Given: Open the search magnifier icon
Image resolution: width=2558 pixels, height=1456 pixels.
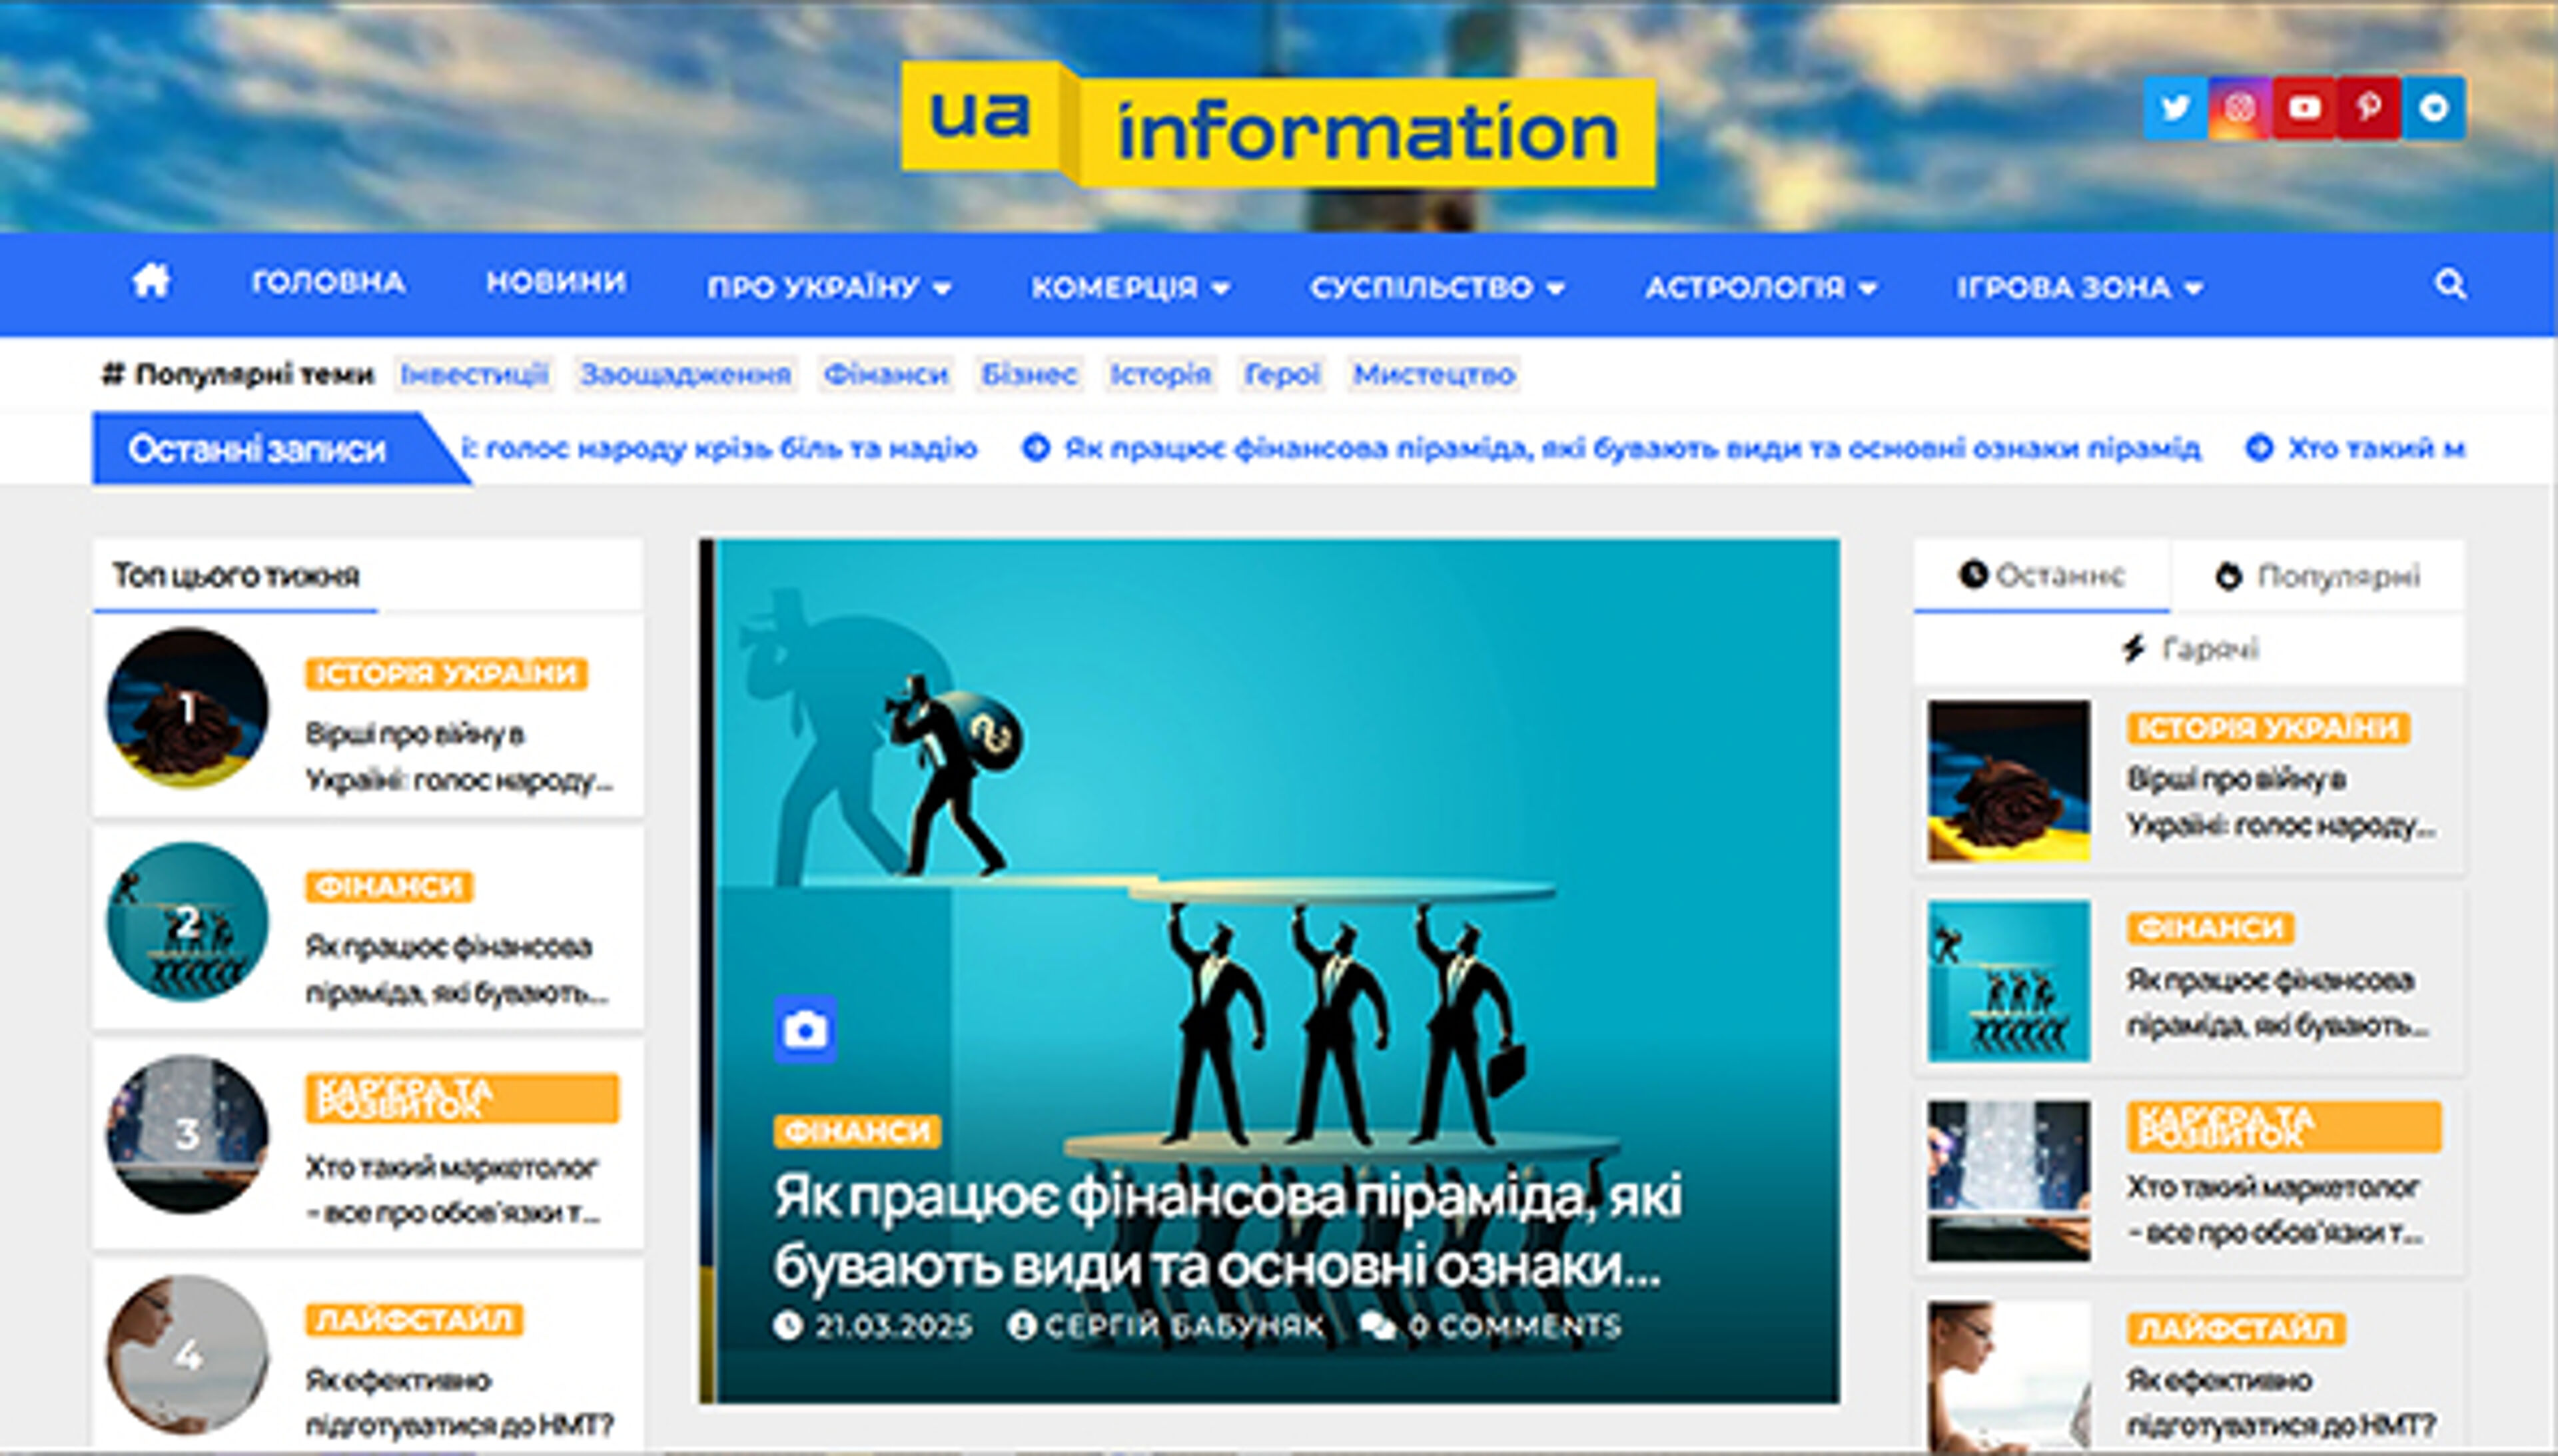Looking at the screenshot, I should point(2450,285).
